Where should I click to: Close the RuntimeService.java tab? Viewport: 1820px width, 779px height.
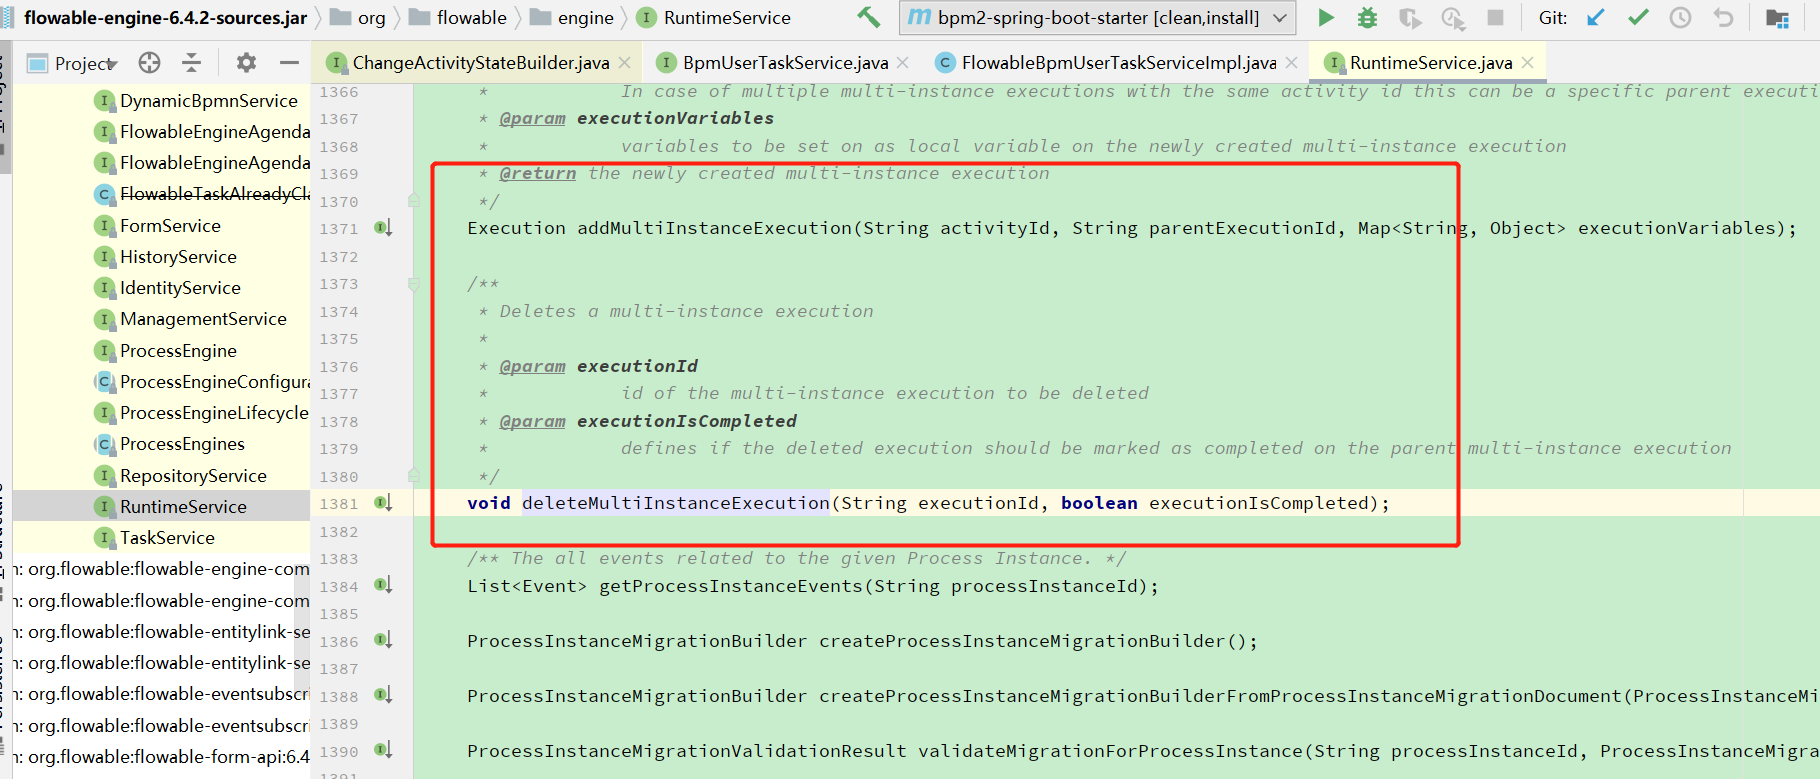click(1528, 63)
